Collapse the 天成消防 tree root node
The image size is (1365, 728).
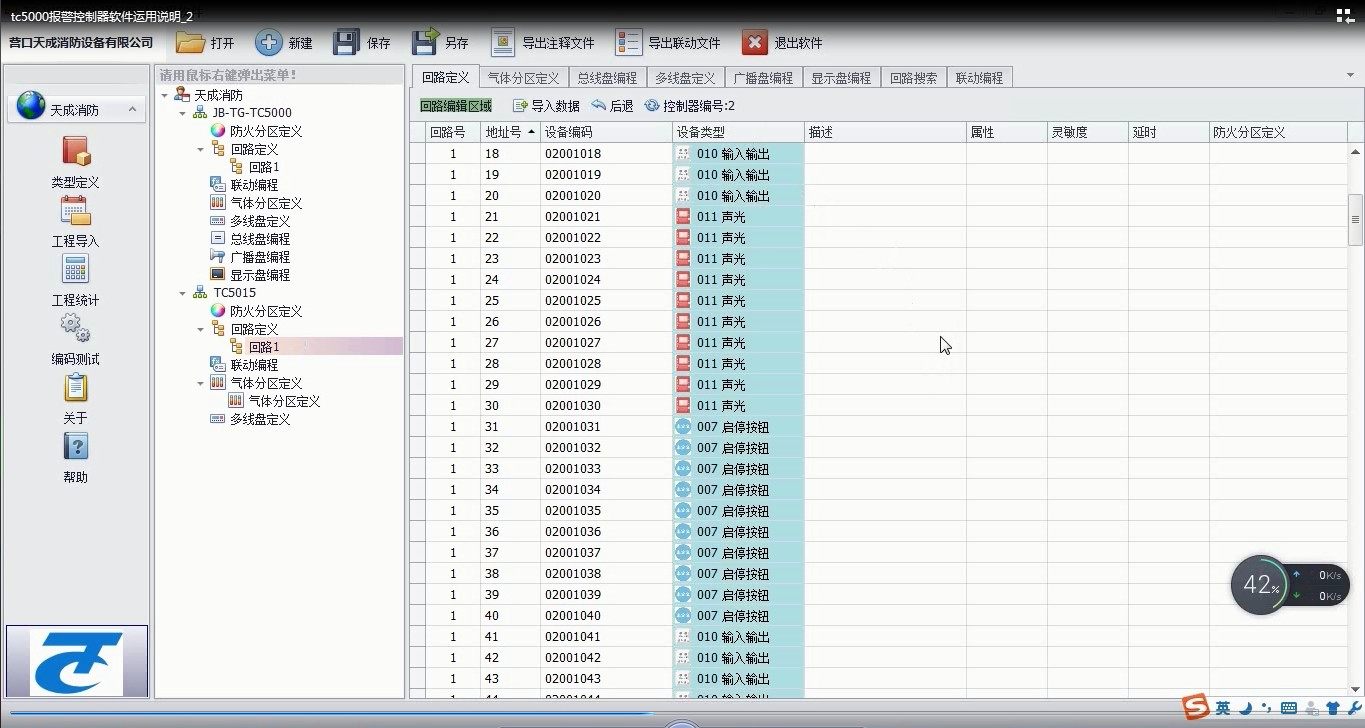click(165, 95)
